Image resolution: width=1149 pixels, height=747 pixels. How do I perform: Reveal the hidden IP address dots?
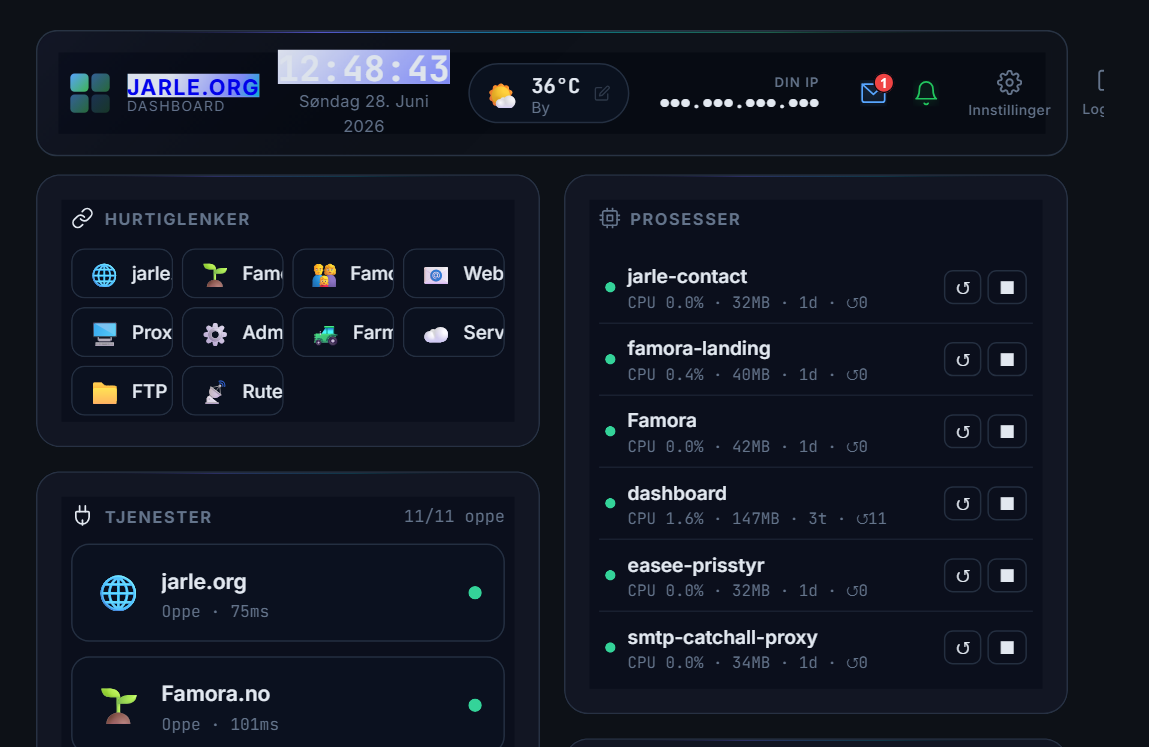739,103
